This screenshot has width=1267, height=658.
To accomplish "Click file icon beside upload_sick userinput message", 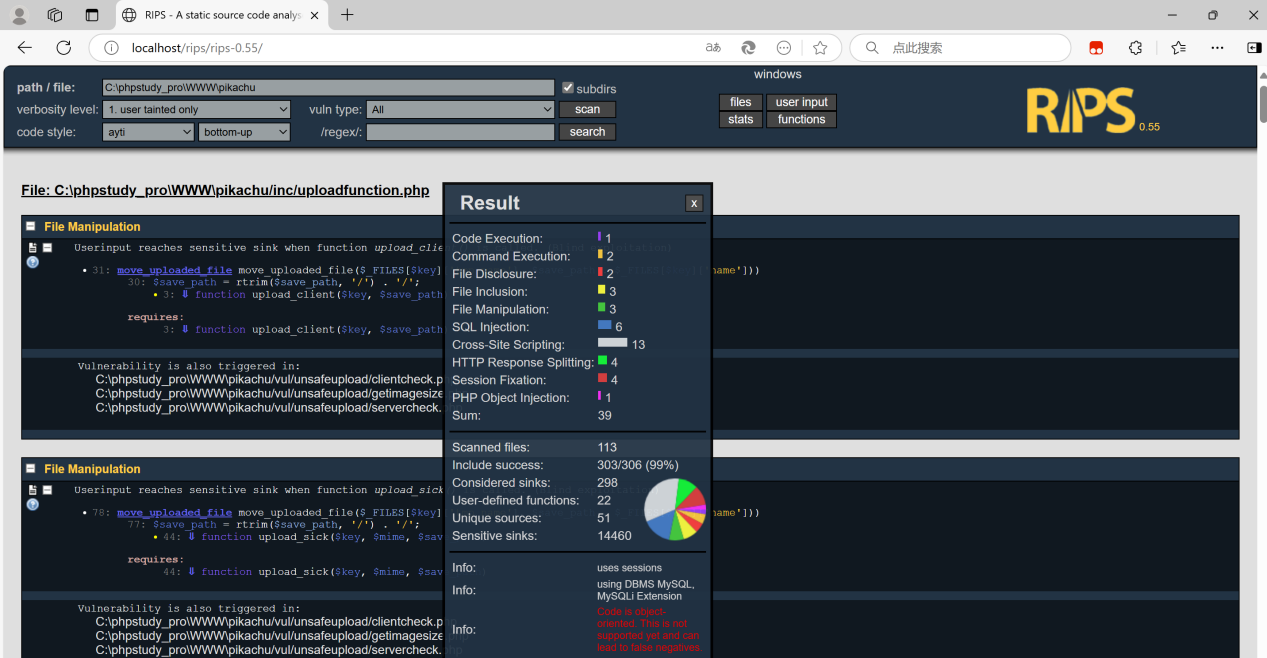I will [x=32, y=490].
